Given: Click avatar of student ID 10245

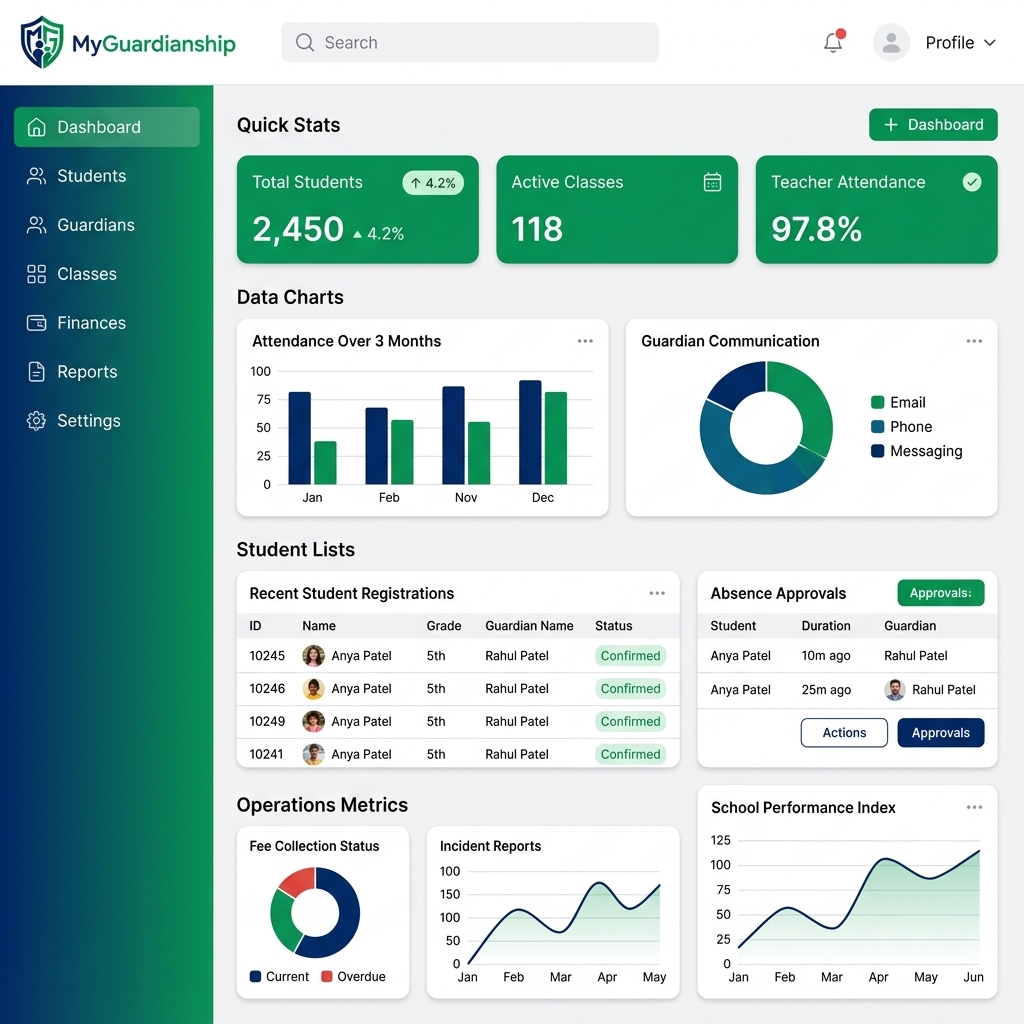Looking at the screenshot, I should (x=313, y=656).
